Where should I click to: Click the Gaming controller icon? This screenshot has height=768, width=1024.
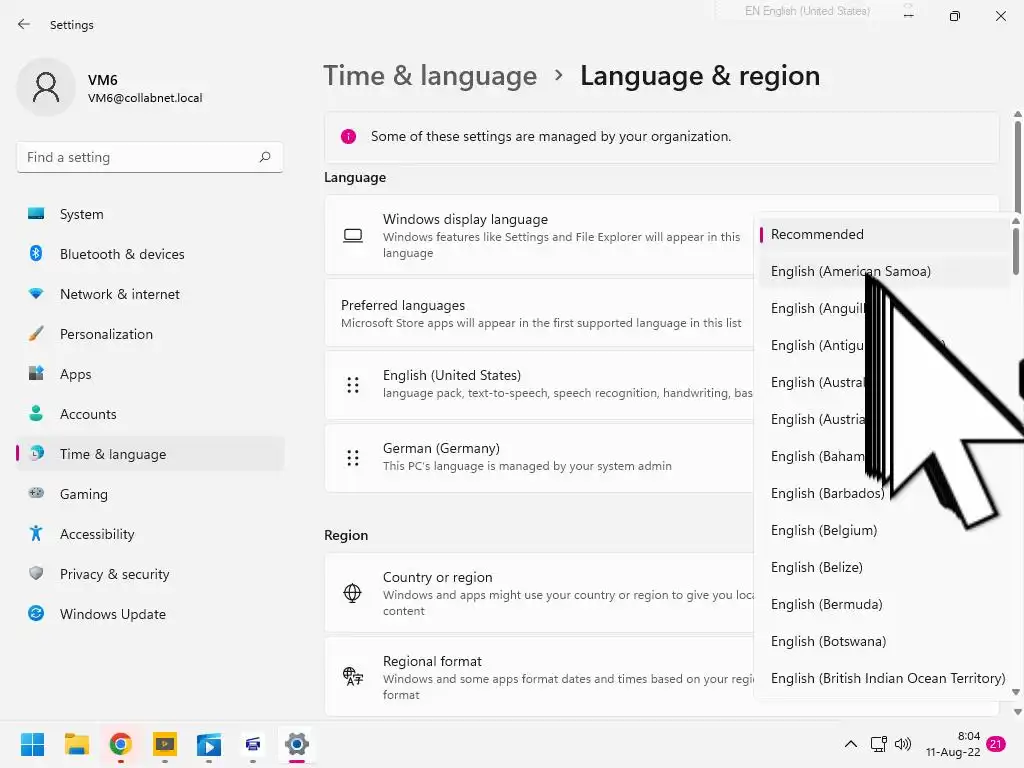coord(36,493)
